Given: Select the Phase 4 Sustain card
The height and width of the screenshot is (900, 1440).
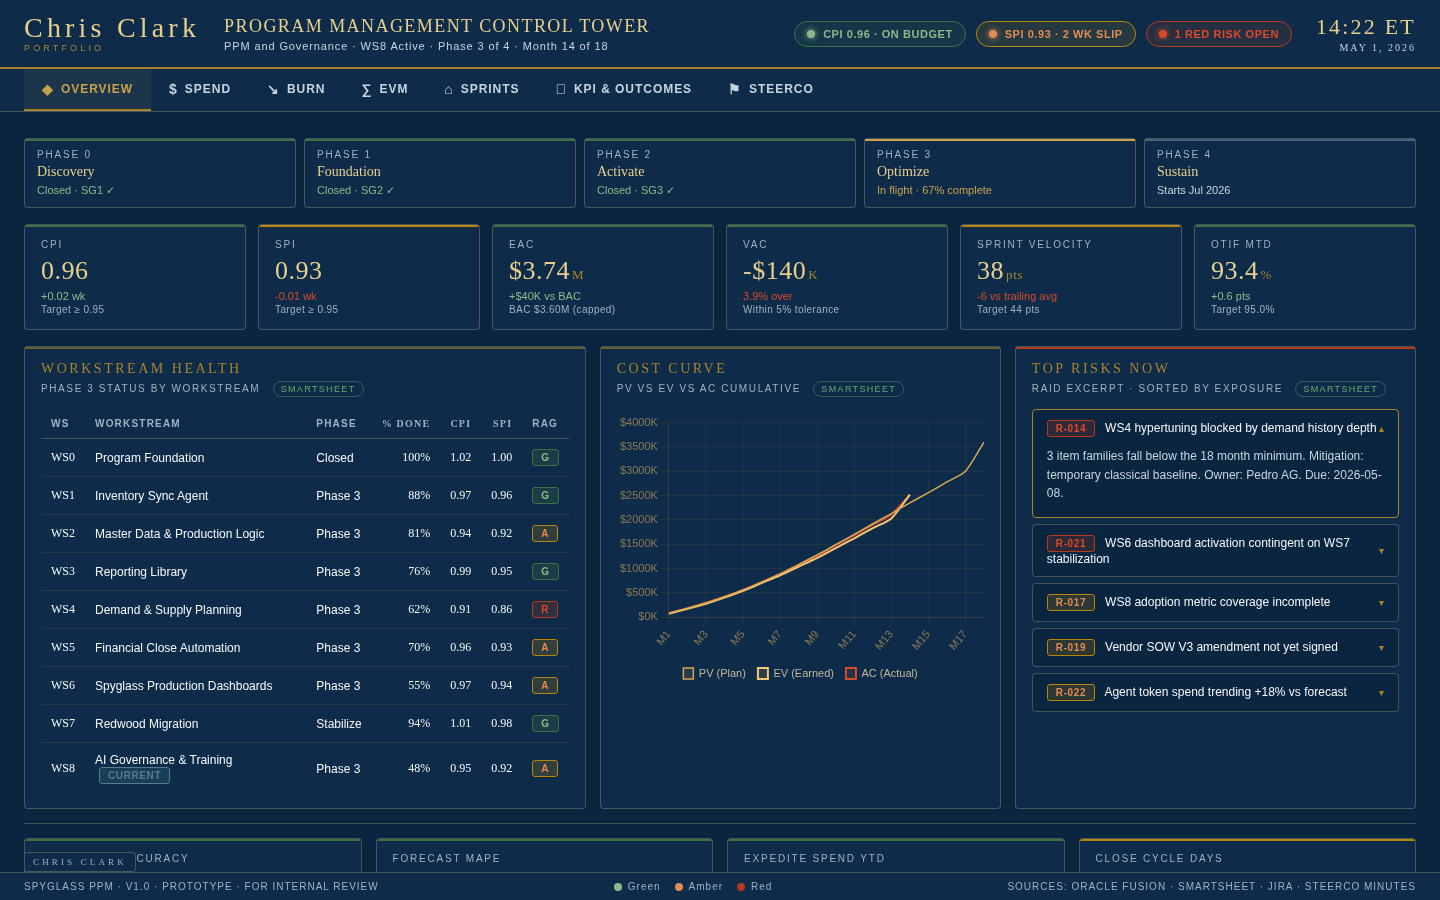Looking at the screenshot, I should 1280,173.
